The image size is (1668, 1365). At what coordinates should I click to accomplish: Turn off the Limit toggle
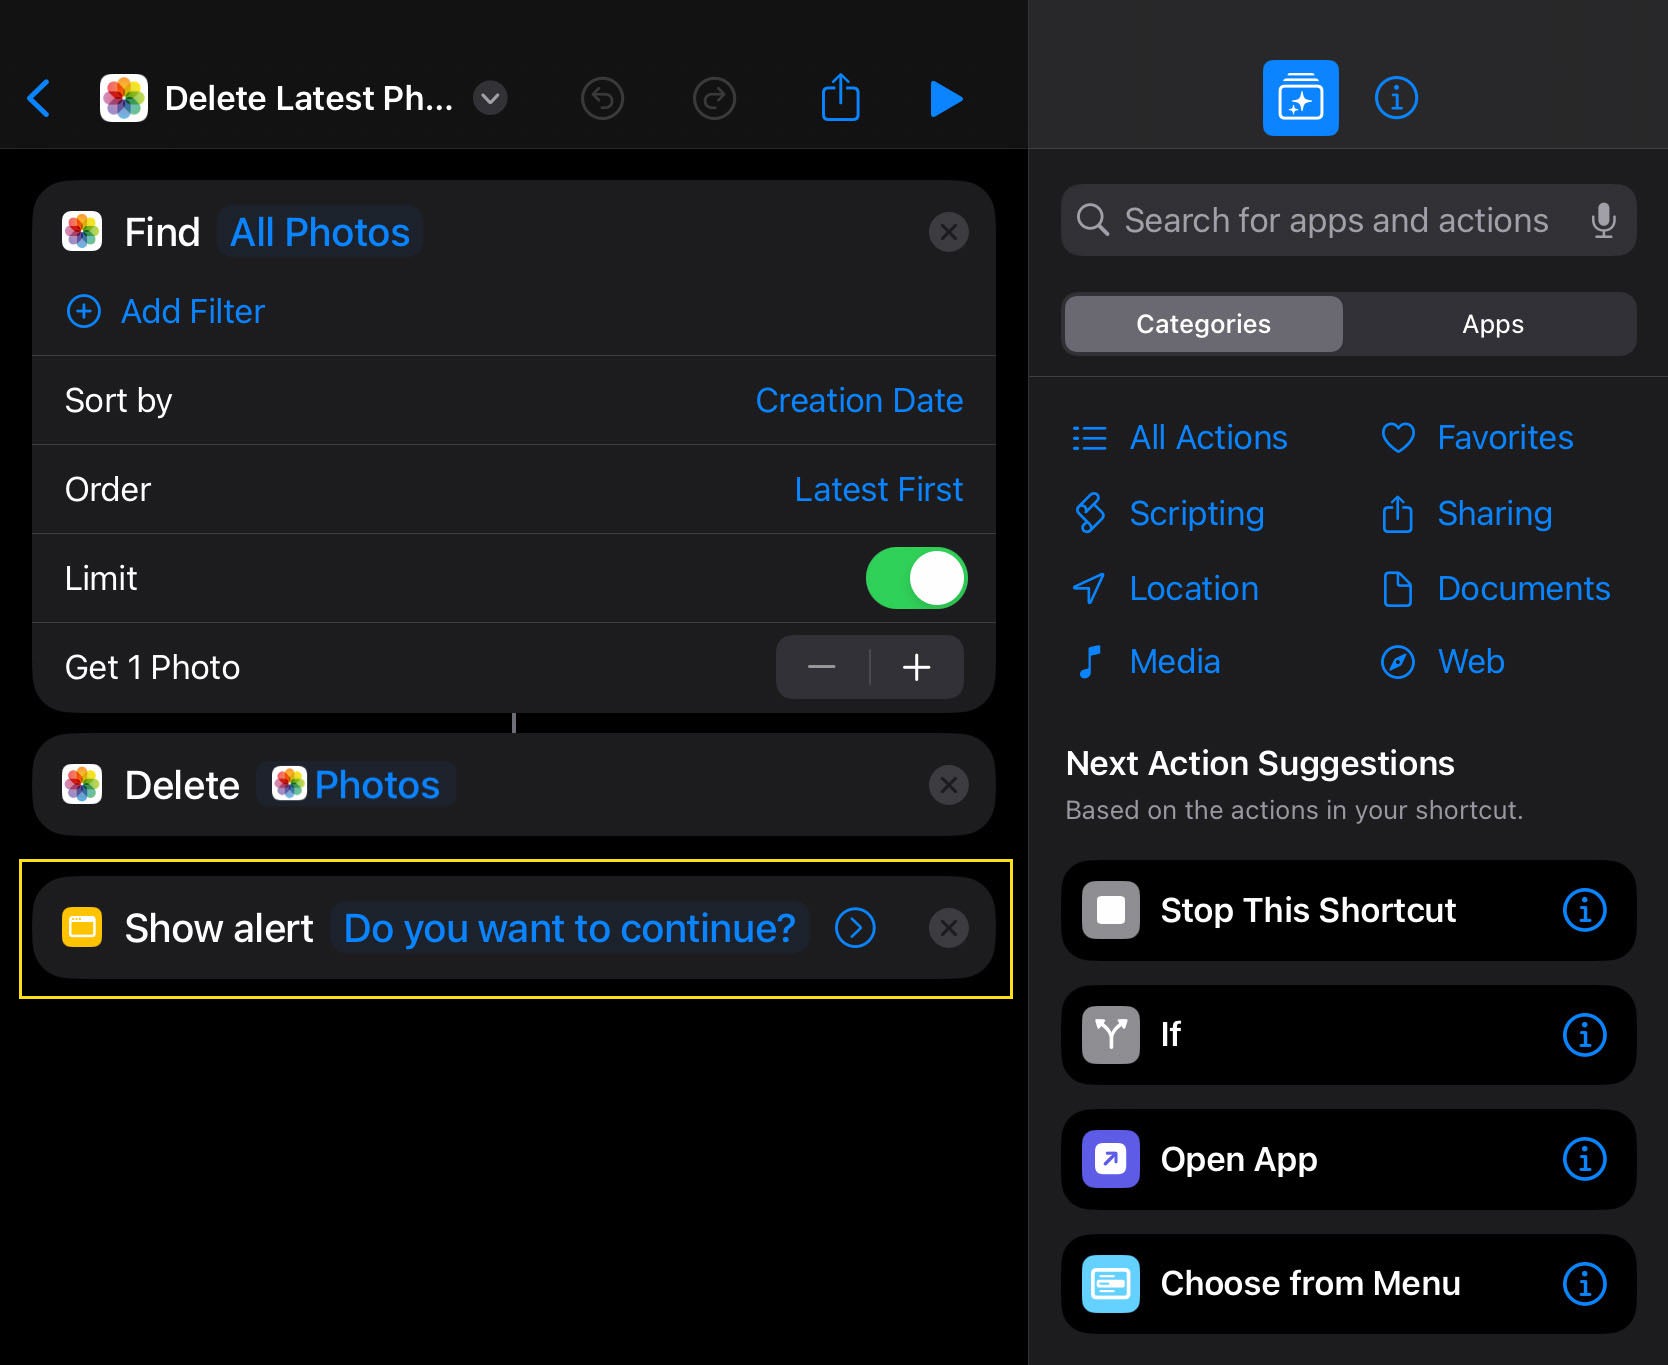(x=916, y=578)
